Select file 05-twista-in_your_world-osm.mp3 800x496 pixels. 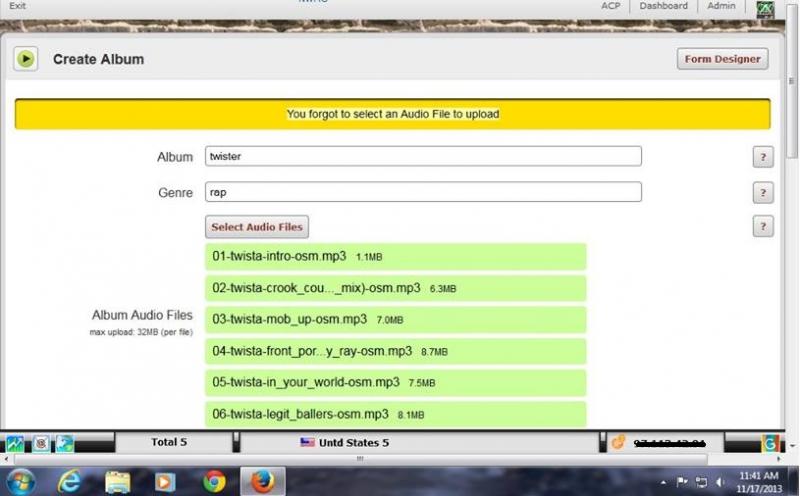395,383
